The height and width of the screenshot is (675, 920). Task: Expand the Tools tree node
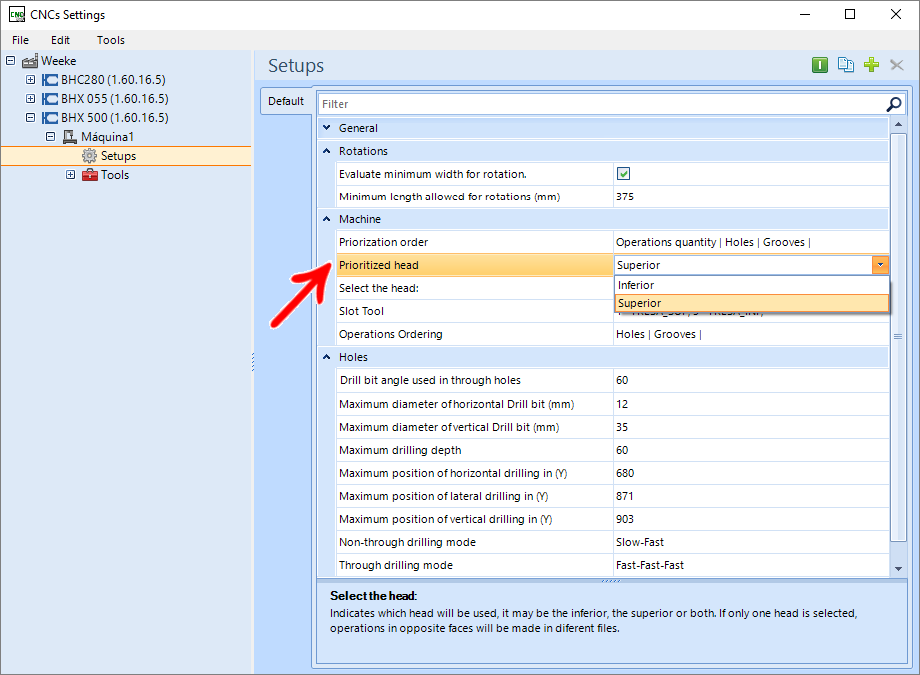[x=70, y=174]
